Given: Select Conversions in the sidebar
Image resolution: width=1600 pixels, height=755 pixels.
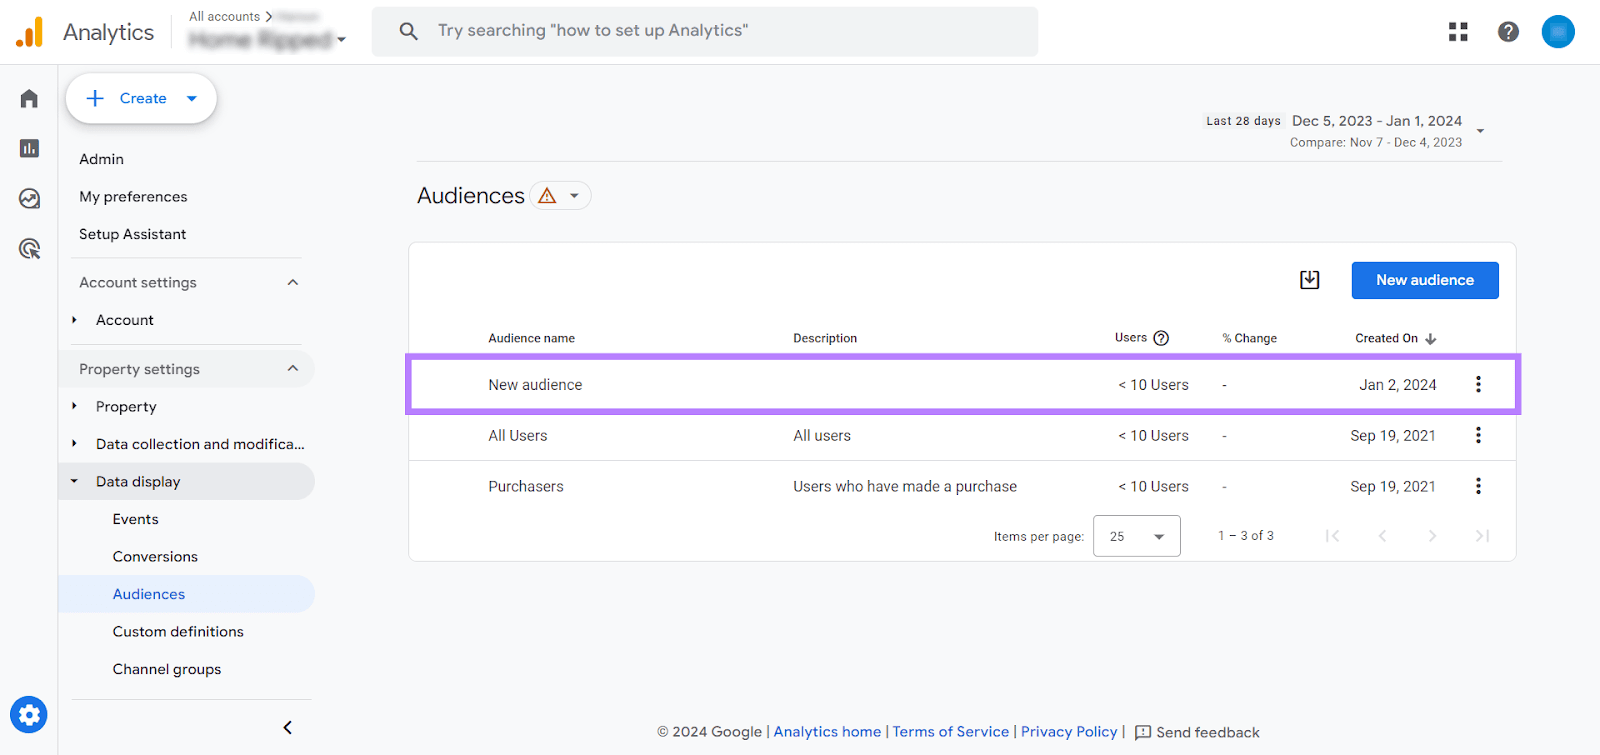Looking at the screenshot, I should click(155, 556).
